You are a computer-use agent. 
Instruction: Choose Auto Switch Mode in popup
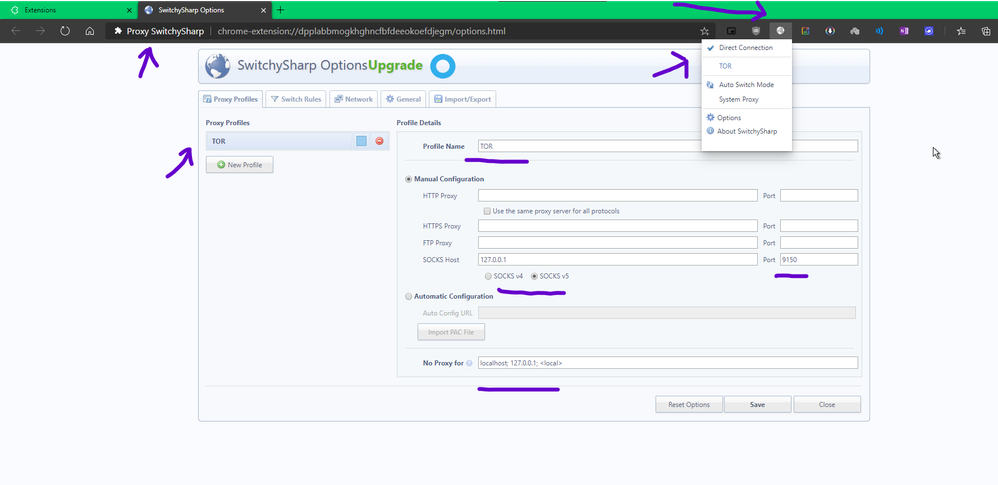[747, 85]
